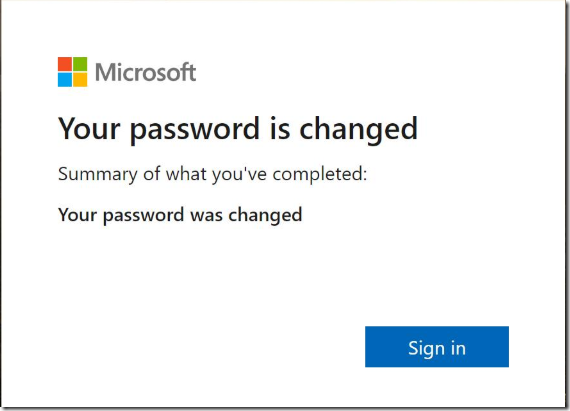The height and width of the screenshot is (411, 570).
Task: Click the green square of Microsoft logo
Action: [x=80, y=64]
